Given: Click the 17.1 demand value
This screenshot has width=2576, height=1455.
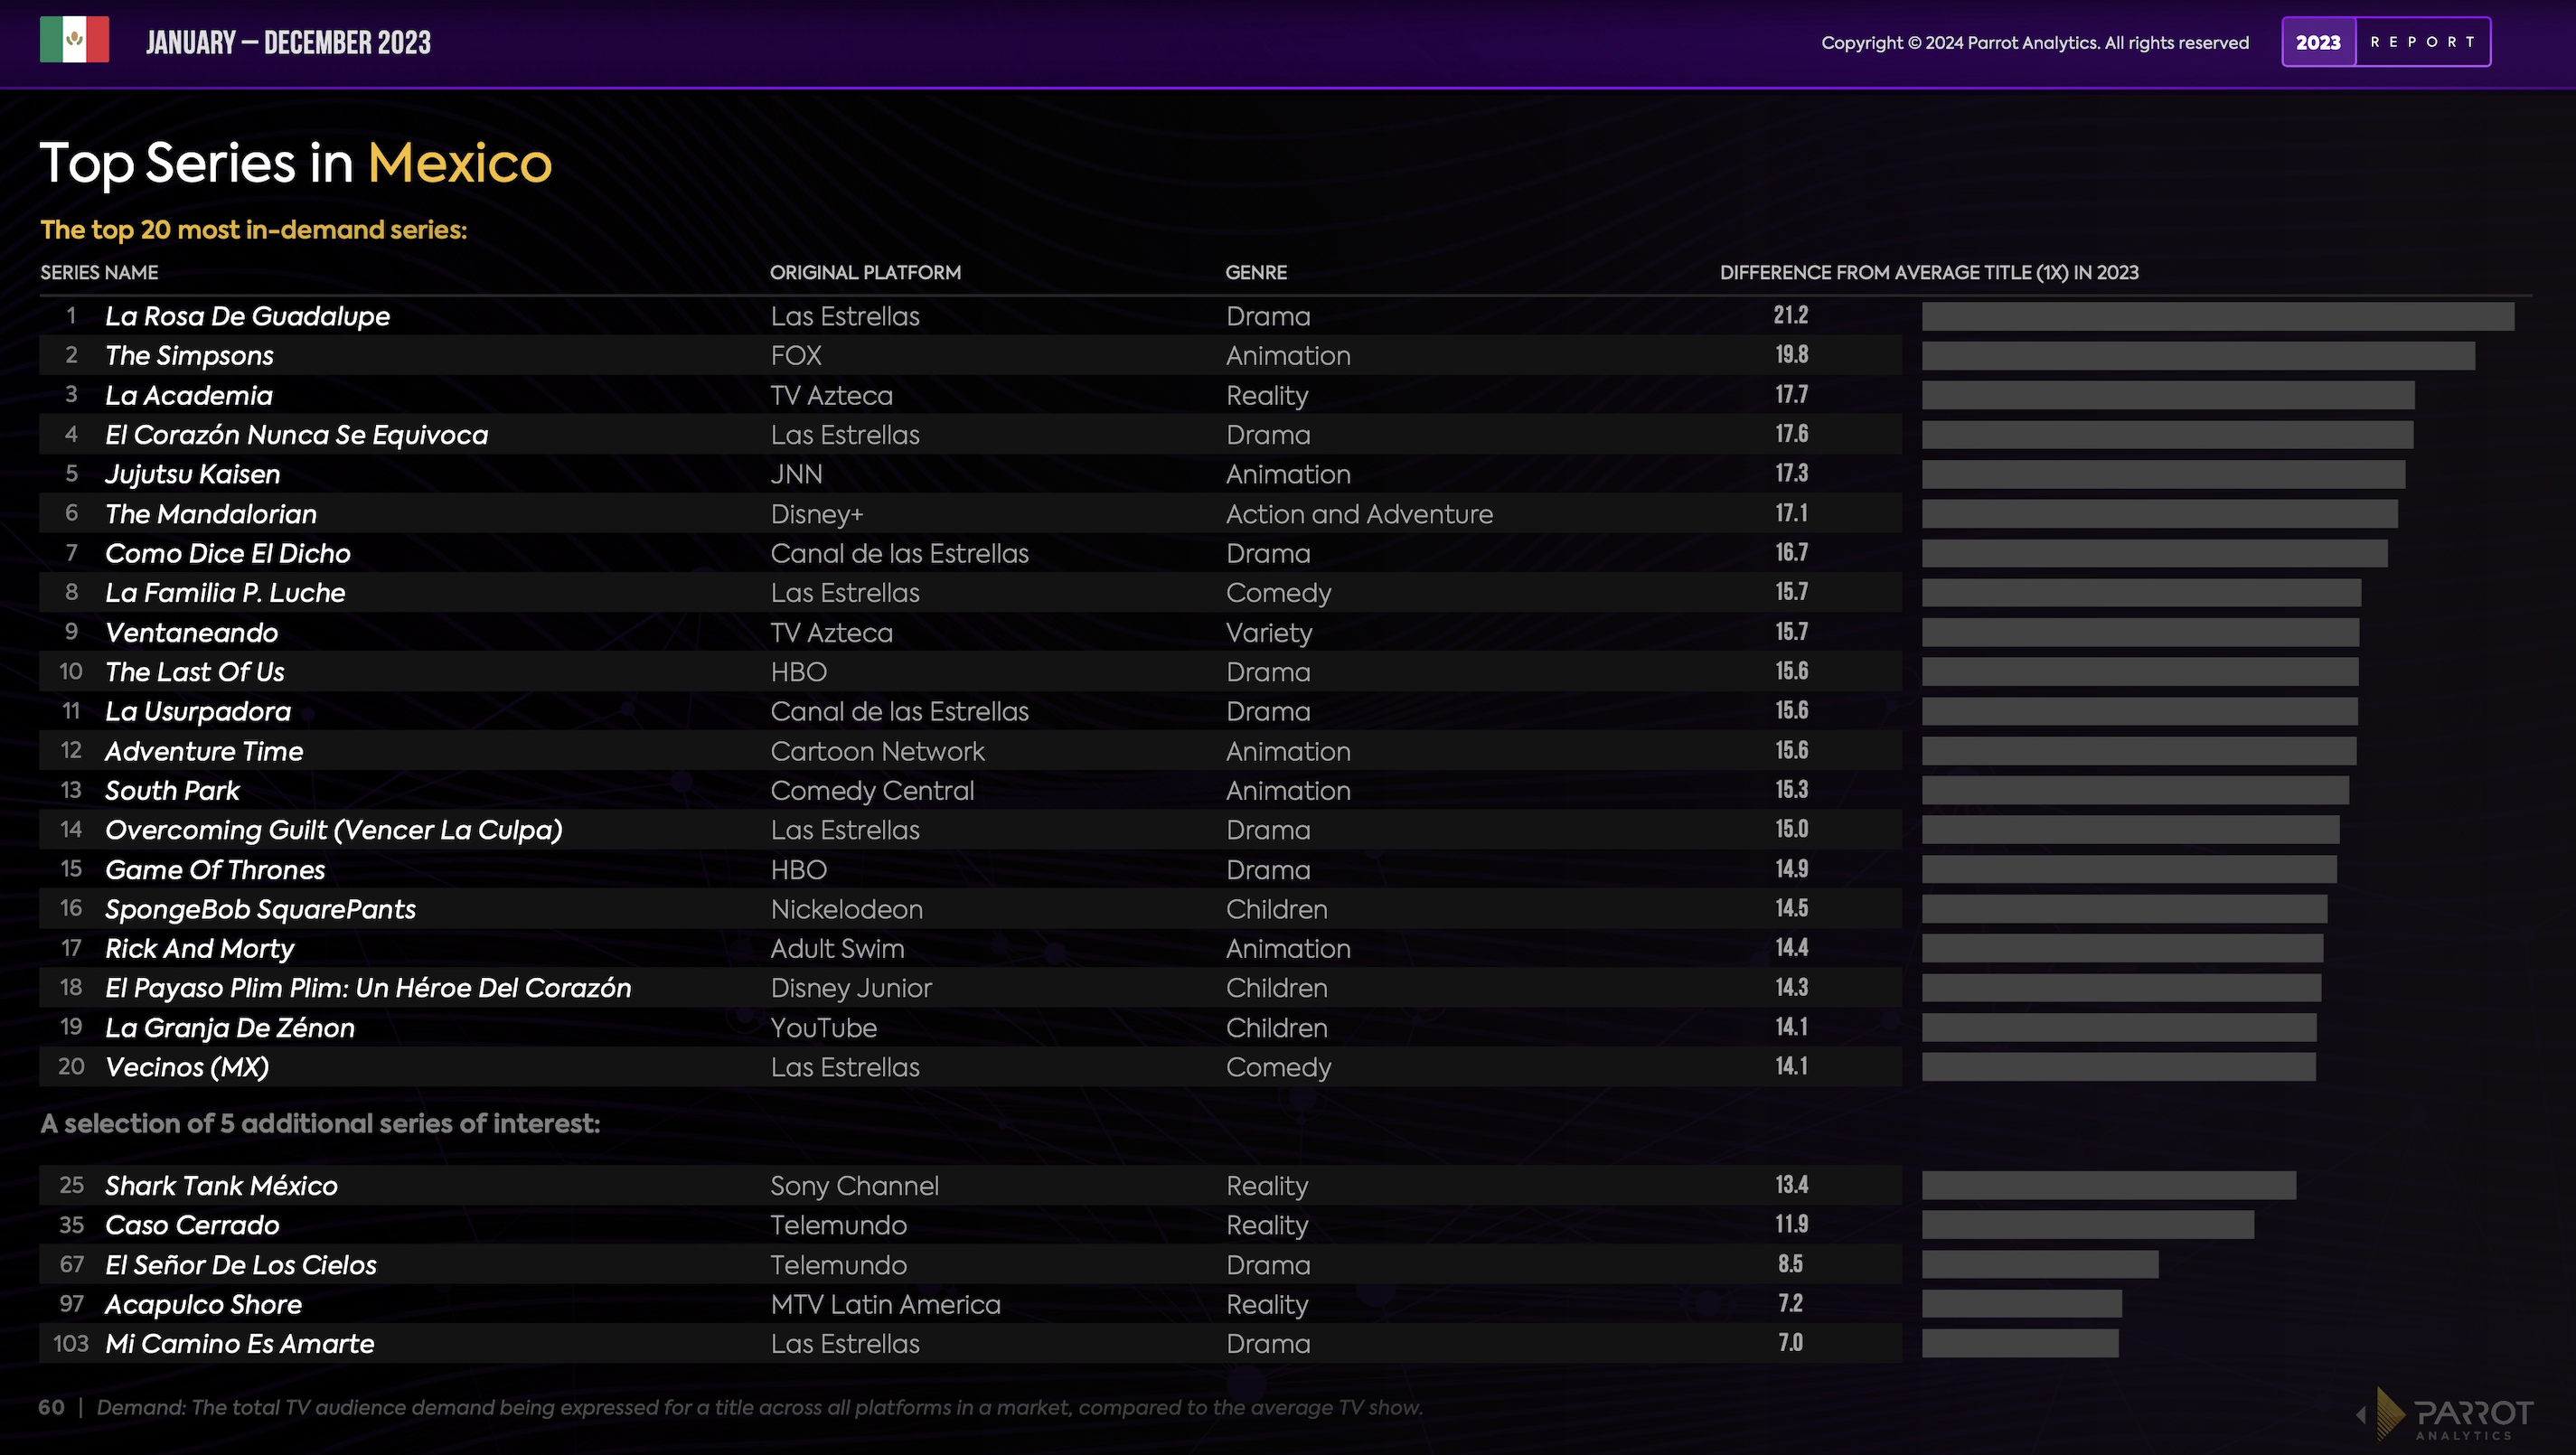Looking at the screenshot, I should [1791, 513].
